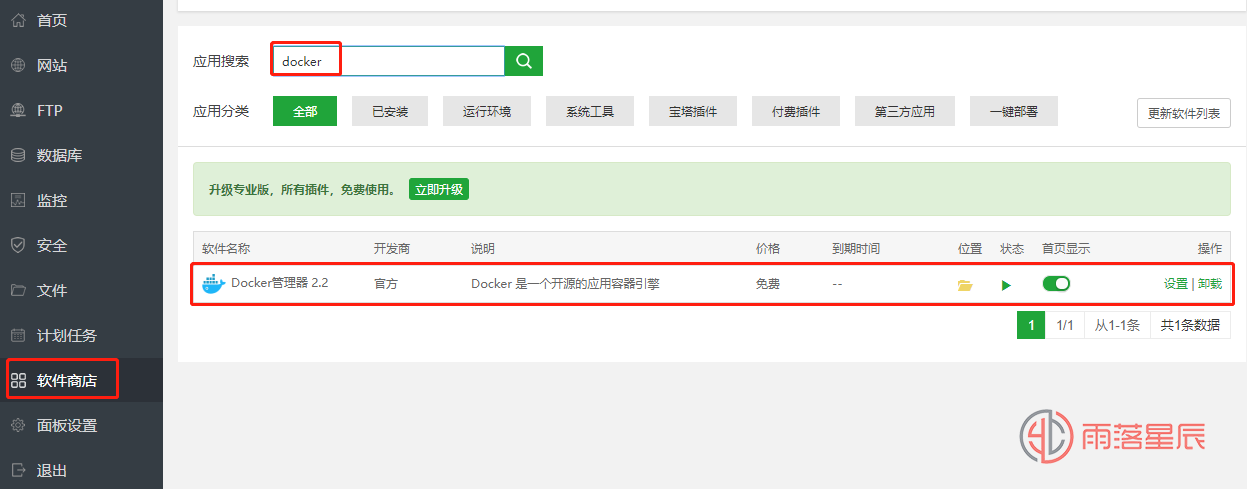Click the green search magnifier button
The height and width of the screenshot is (489, 1247).
(x=524, y=61)
